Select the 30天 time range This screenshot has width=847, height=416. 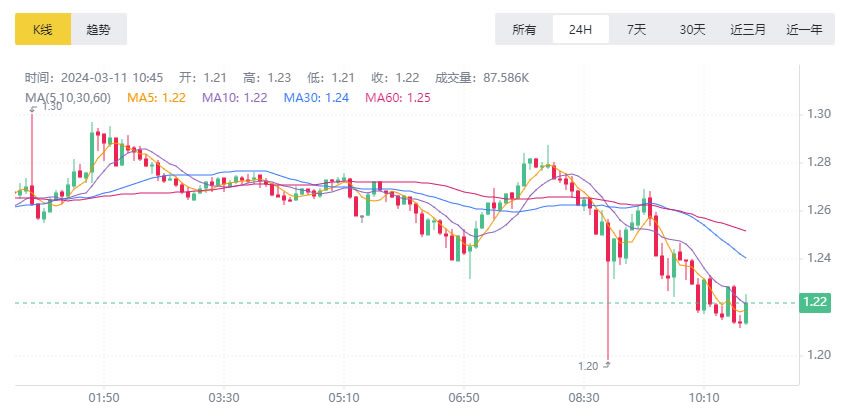[693, 29]
